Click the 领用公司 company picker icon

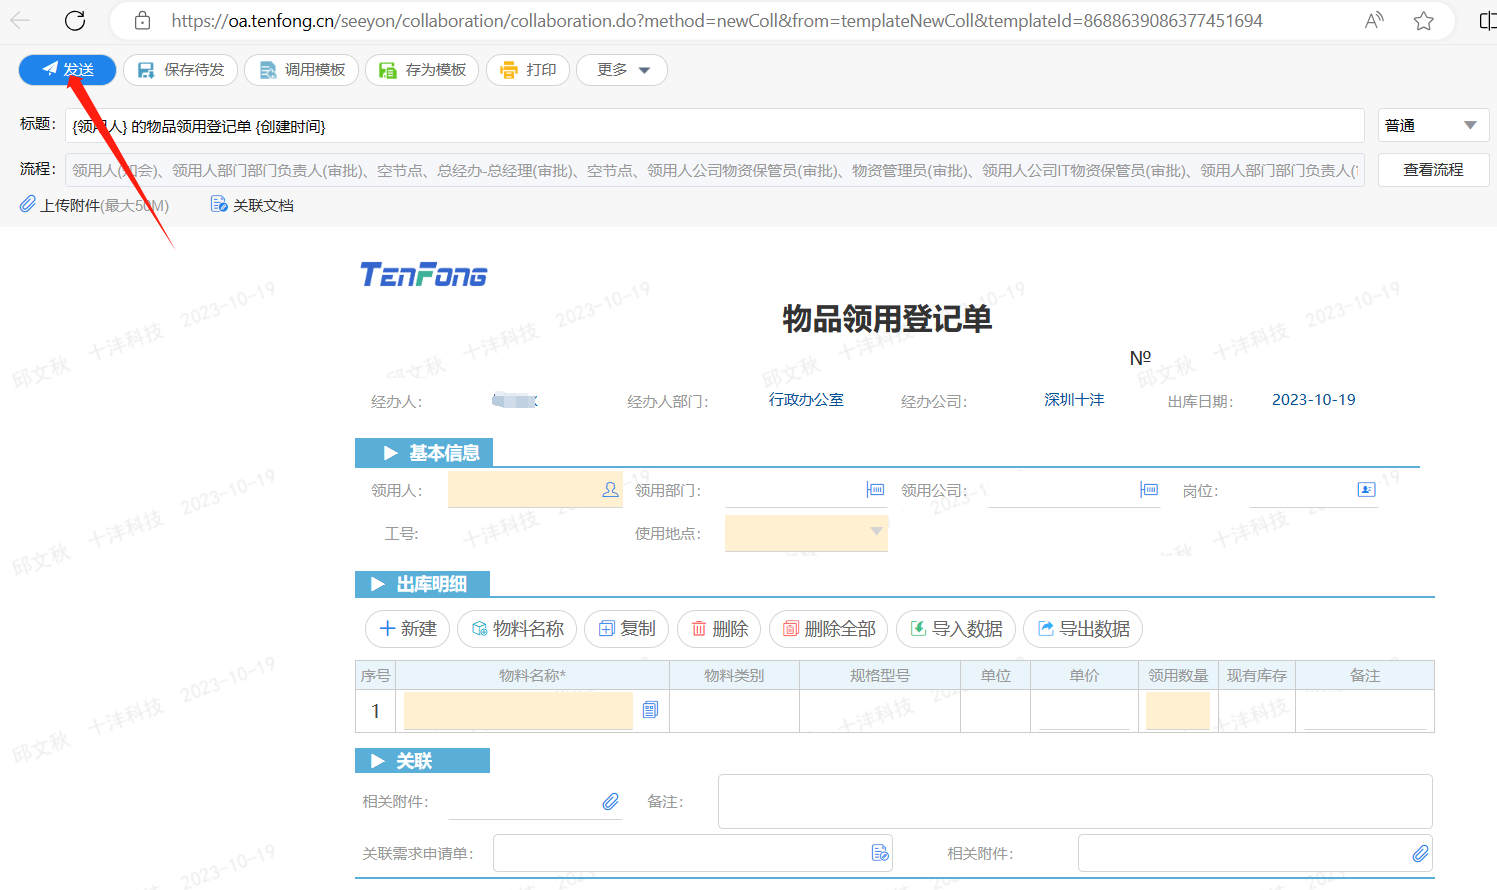(x=1149, y=490)
